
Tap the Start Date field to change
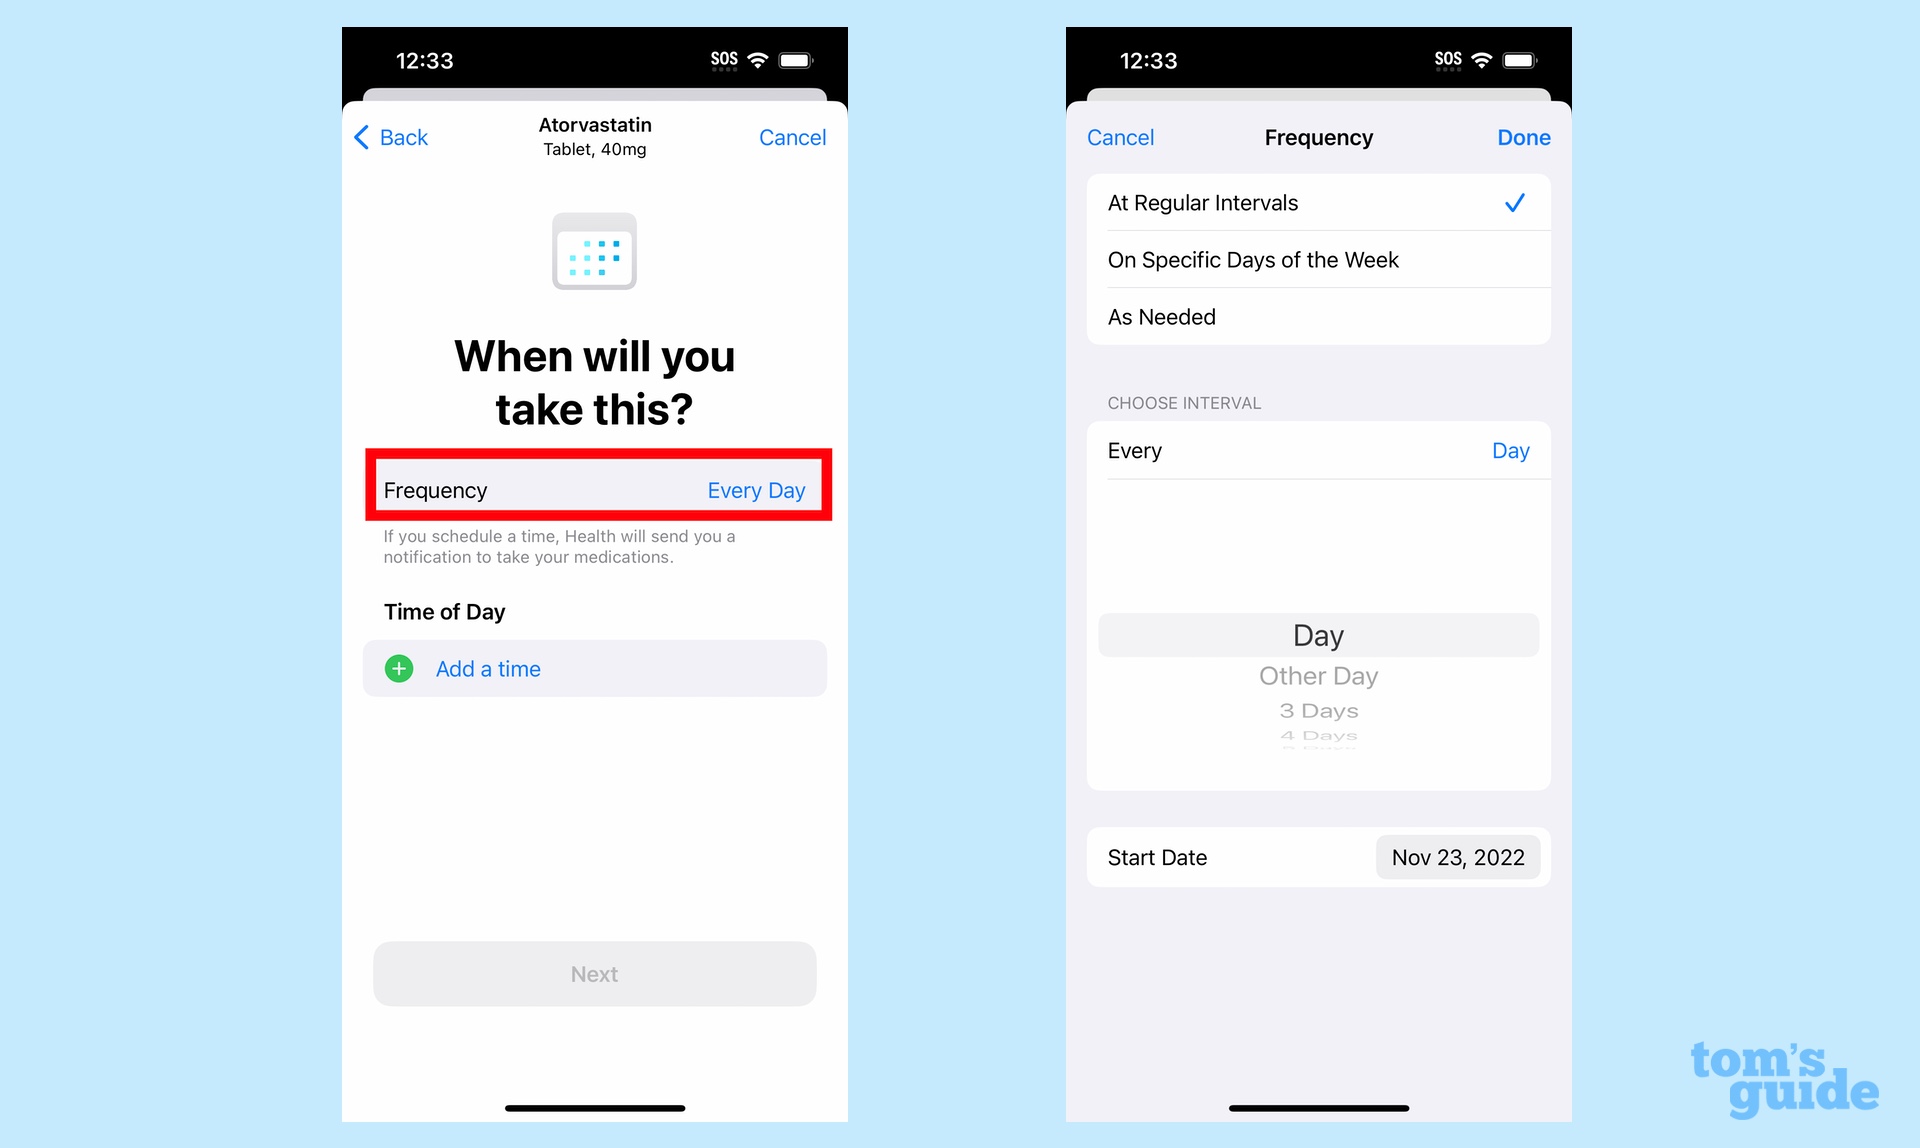(1454, 857)
